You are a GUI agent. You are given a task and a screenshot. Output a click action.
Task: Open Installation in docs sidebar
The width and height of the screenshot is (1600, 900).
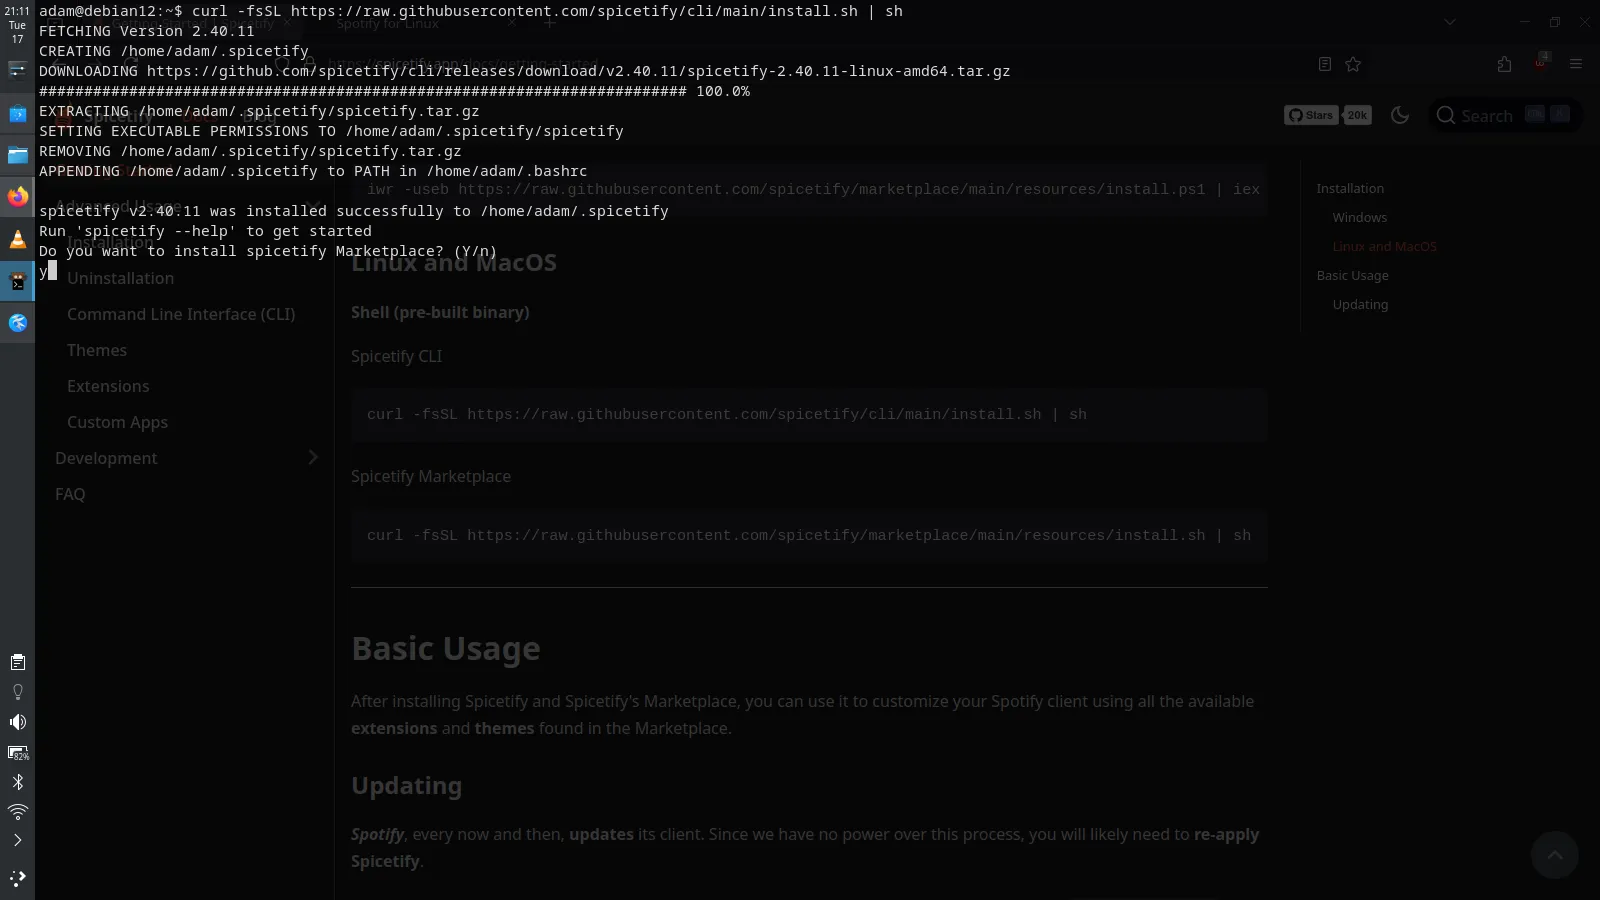coord(110,242)
